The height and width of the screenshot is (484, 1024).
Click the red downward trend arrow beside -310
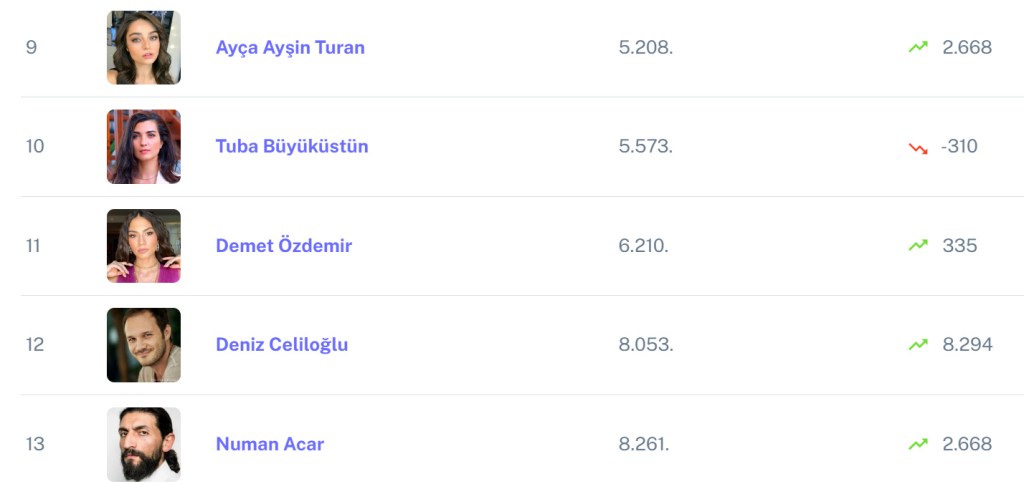pyautogui.click(x=918, y=147)
